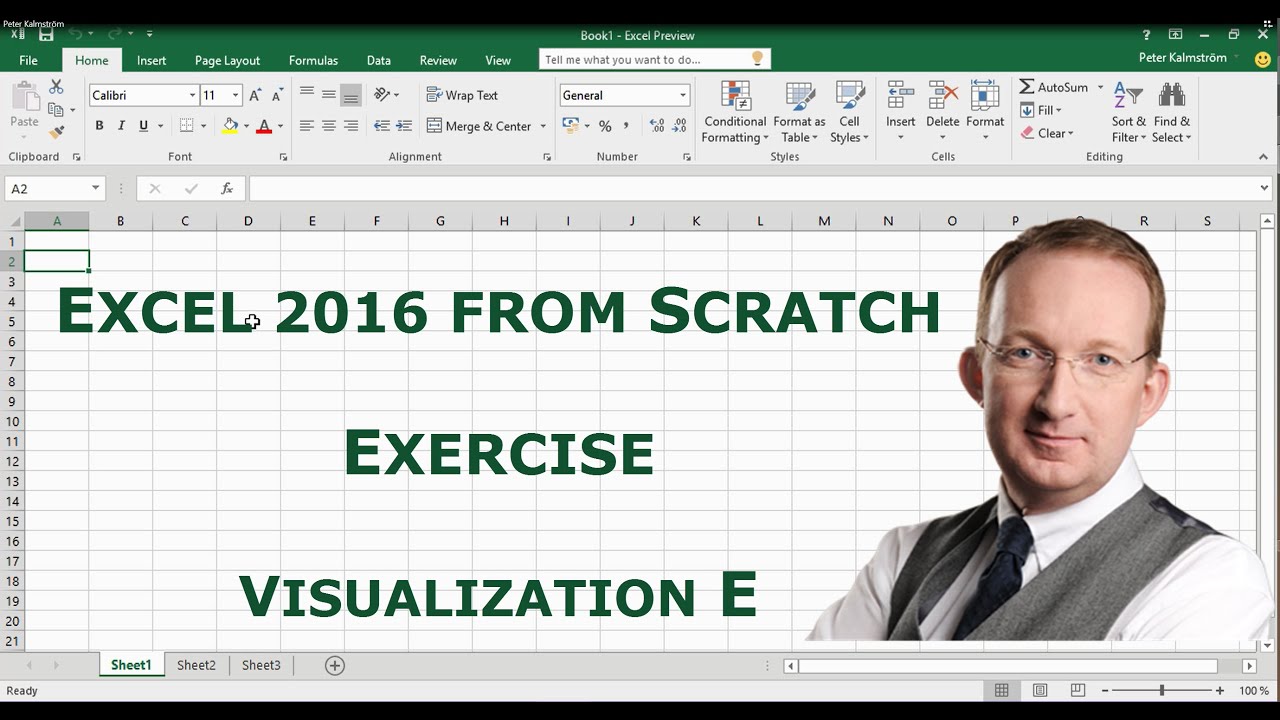
Task: Apply Percent Style number format
Action: click(x=605, y=126)
